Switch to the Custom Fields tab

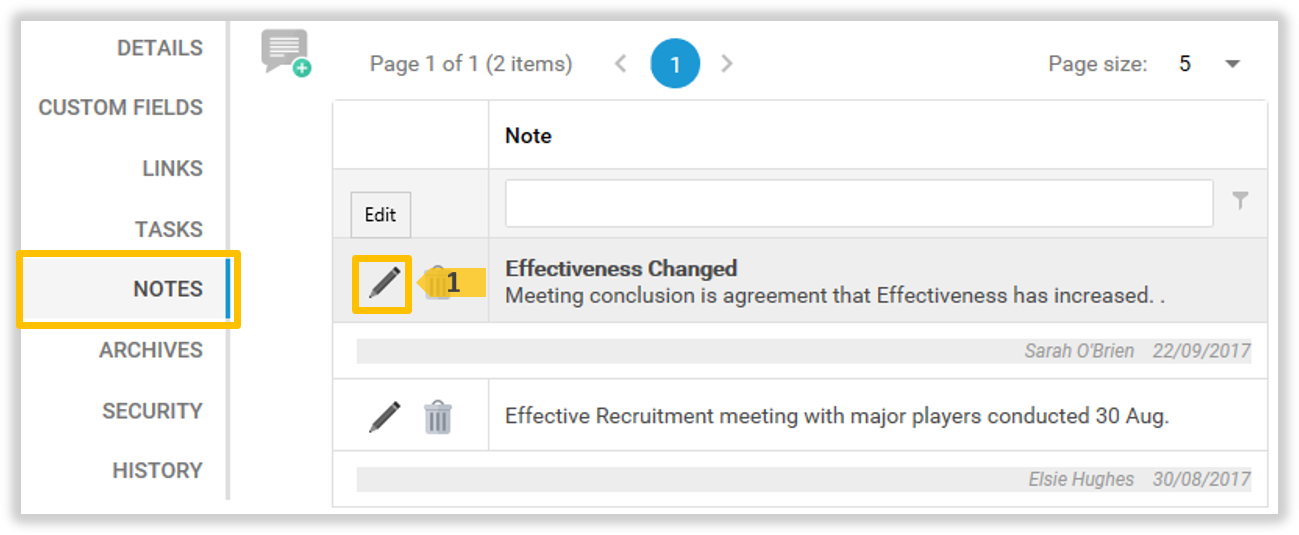click(x=120, y=108)
